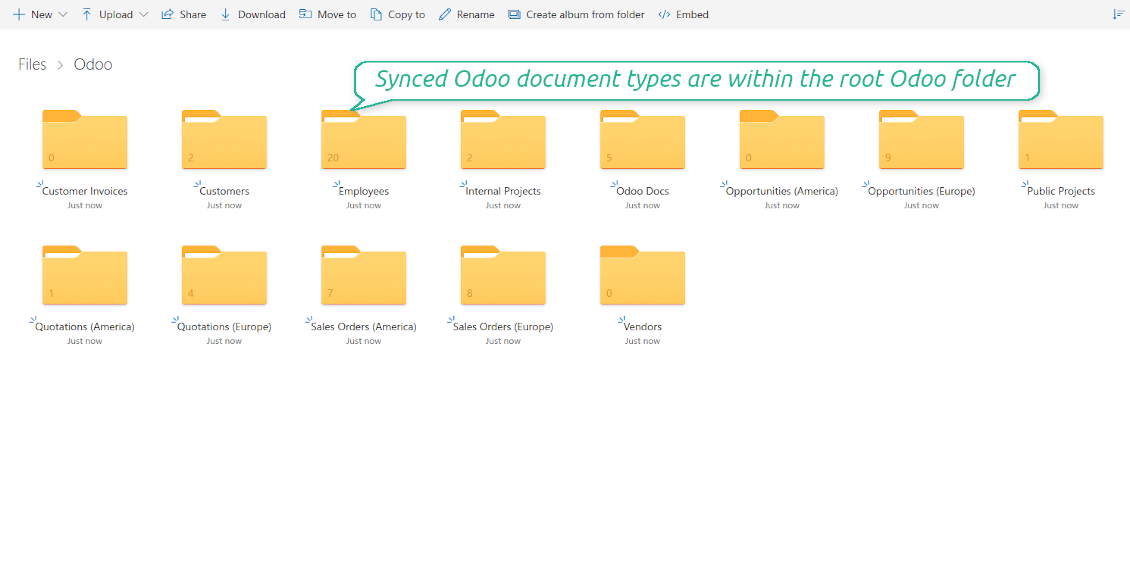
Task: Click the Sales Orders (America) folder name
Action: point(364,327)
